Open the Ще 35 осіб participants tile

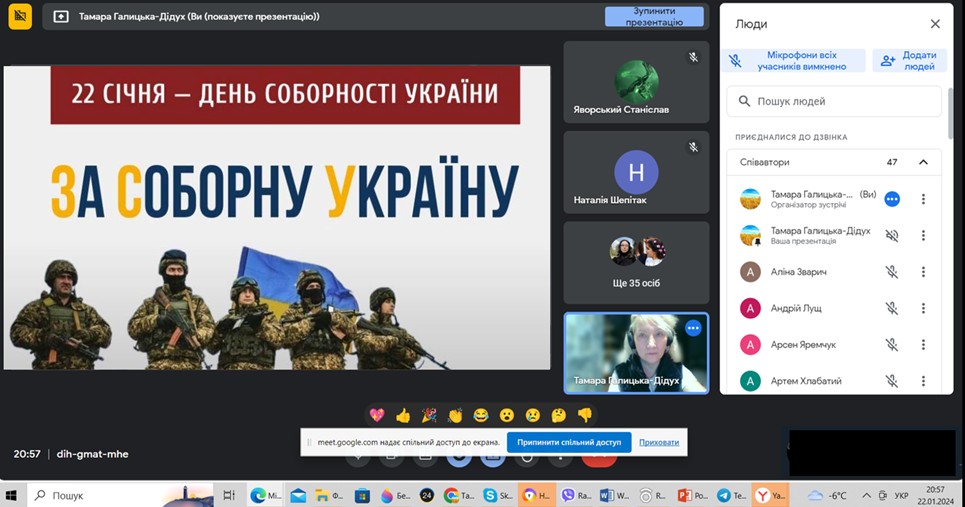coord(636,262)
